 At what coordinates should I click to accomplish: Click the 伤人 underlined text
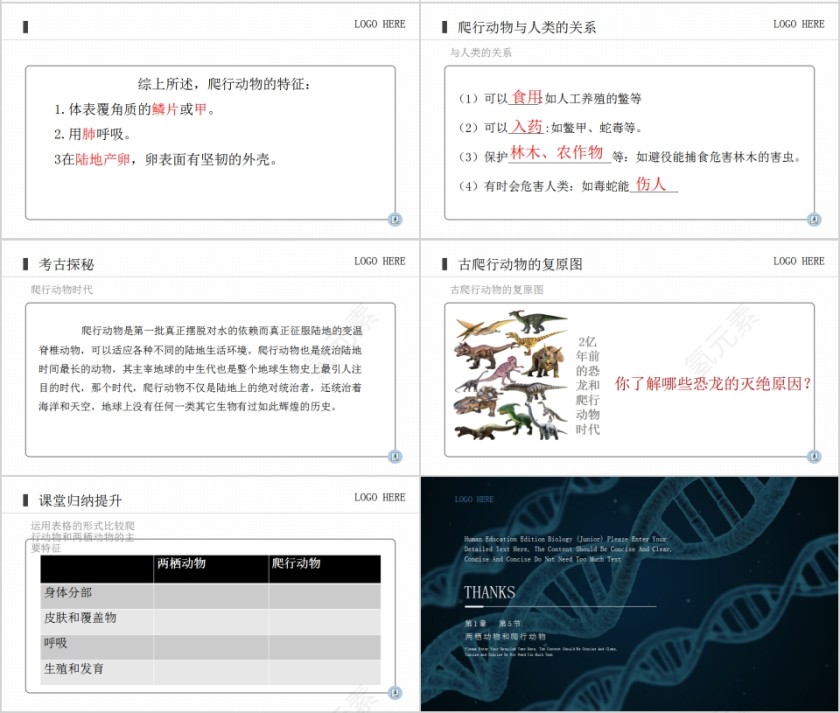(649, 184)
